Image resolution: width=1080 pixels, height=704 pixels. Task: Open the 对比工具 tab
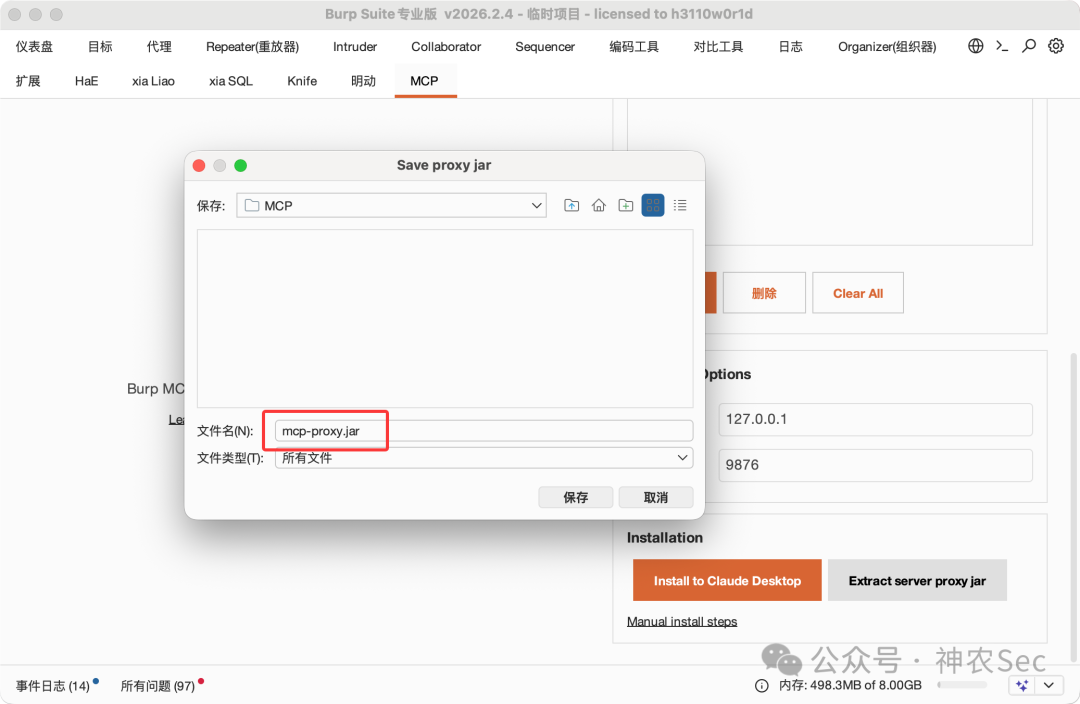tap(718, 46)
